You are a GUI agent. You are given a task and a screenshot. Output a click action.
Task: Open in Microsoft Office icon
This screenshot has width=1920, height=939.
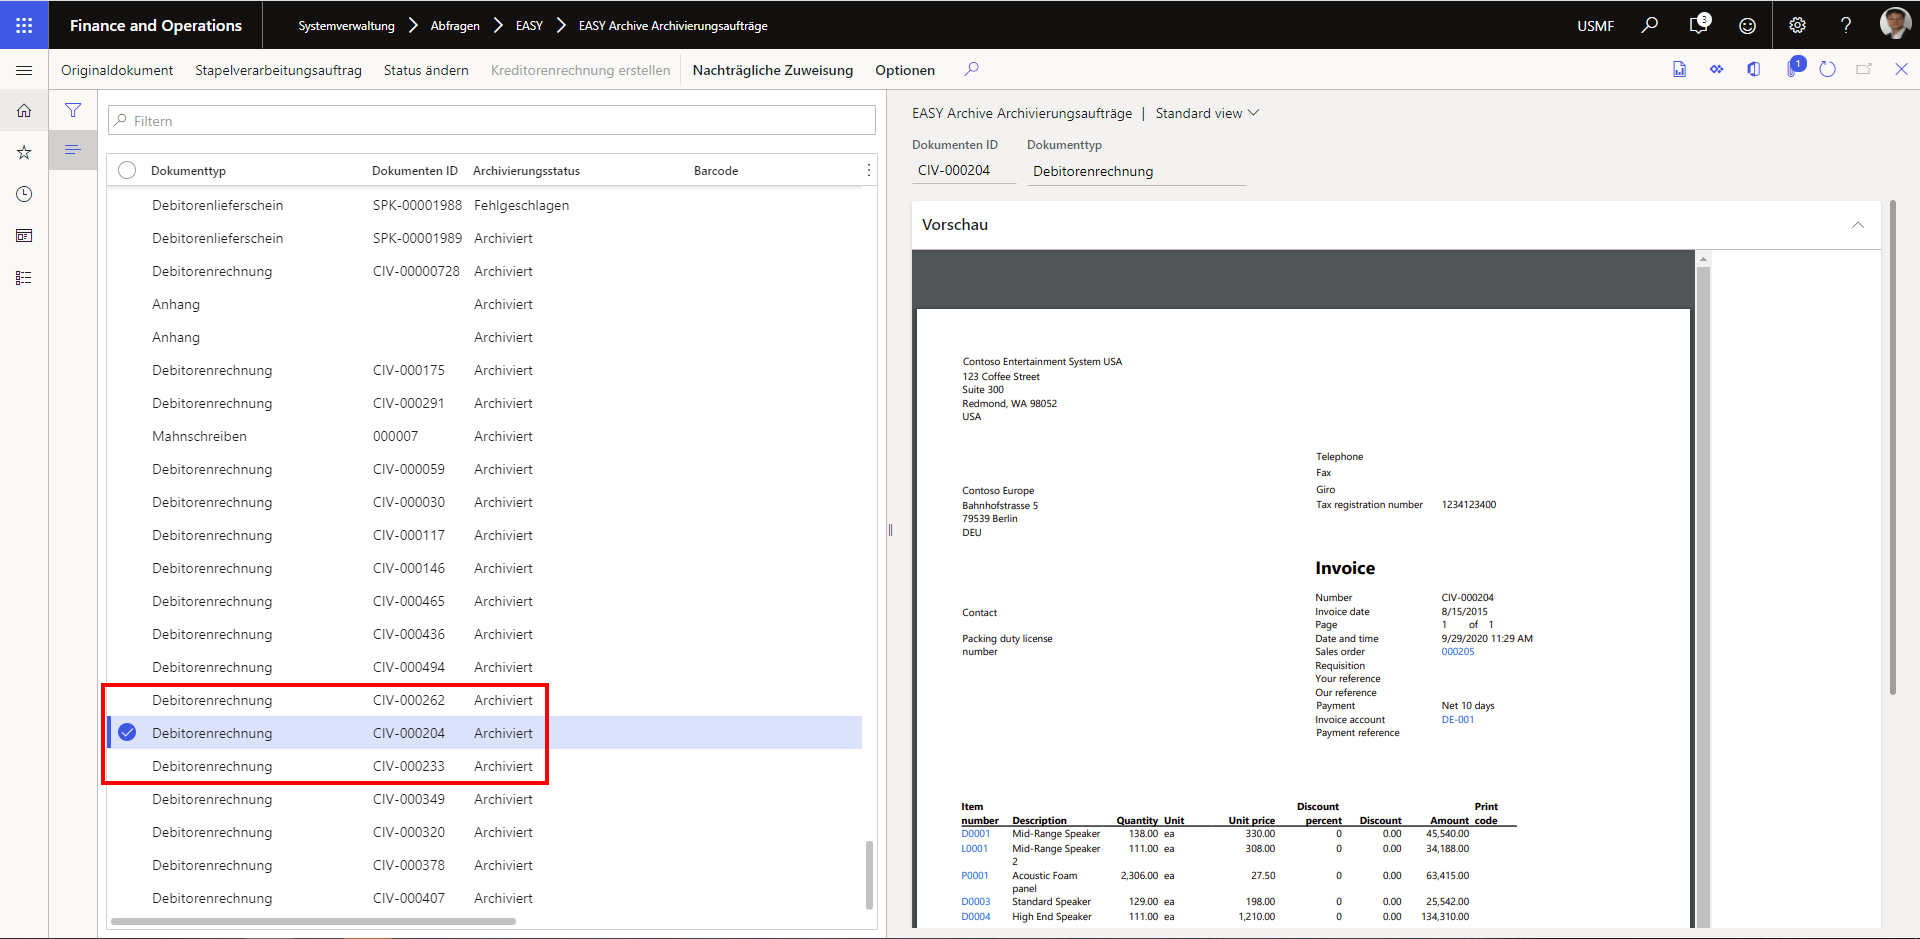[1679, 69]
